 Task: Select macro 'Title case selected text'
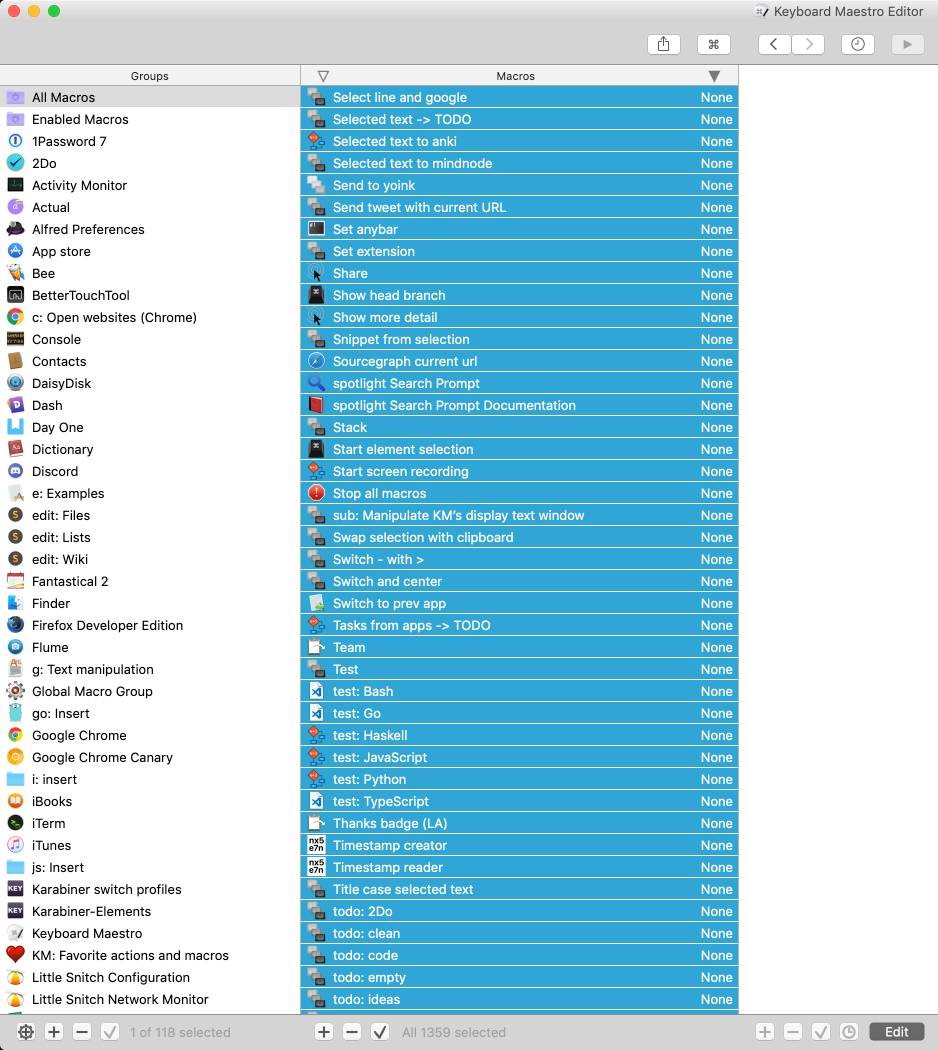(x=520, y=889)
